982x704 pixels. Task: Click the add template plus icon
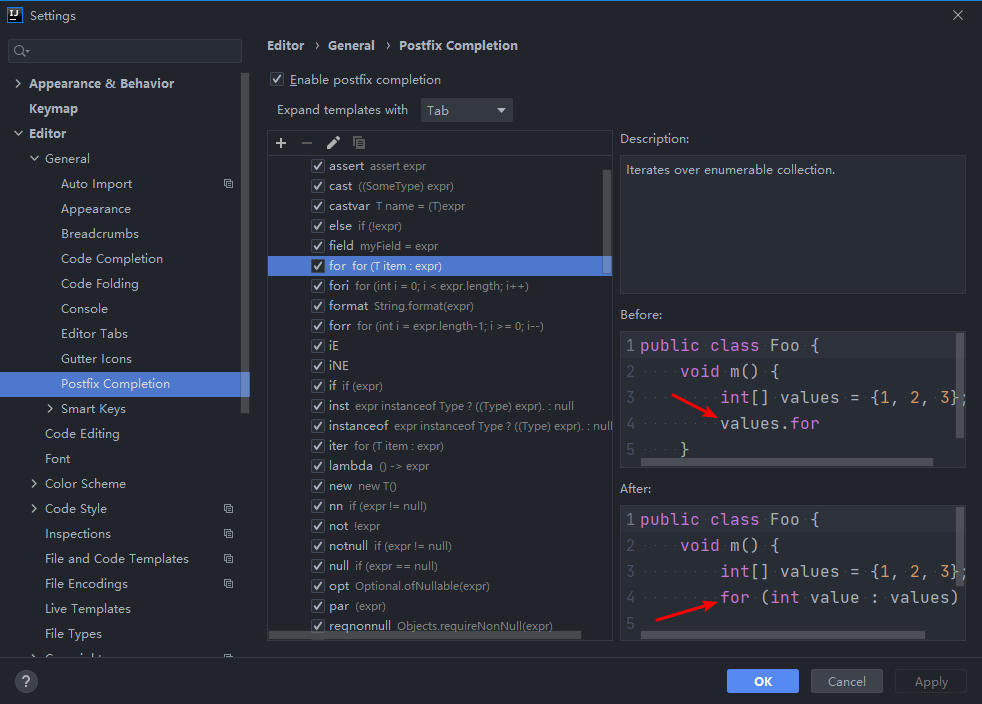[281, 143]
